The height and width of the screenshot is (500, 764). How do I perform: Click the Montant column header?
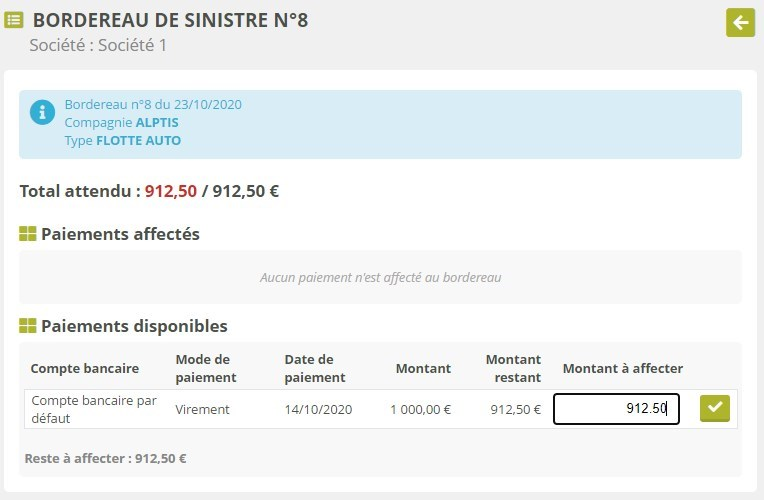[x=423, y=368]
